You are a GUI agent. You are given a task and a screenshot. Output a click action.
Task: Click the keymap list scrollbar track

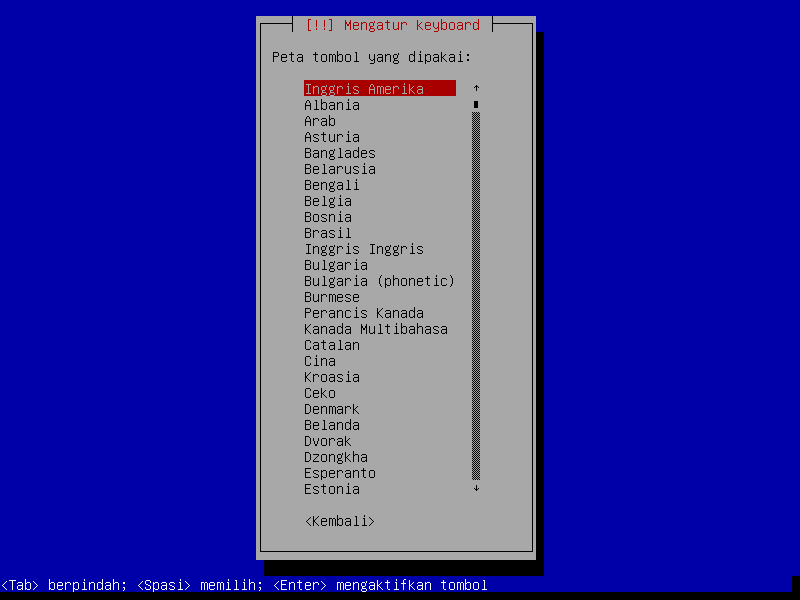coord(476,296)
